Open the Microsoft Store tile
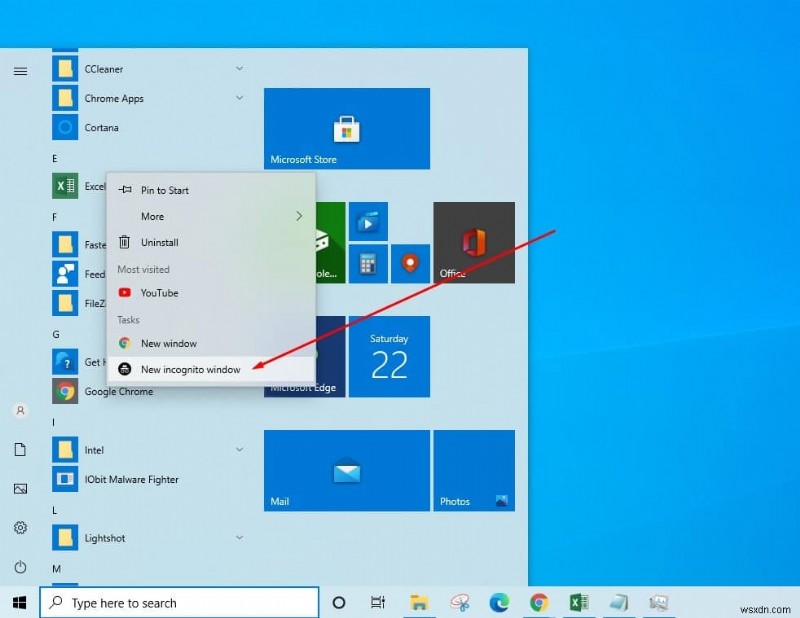Viewport: 800px width, 618px height. click(x=347, y=127)
